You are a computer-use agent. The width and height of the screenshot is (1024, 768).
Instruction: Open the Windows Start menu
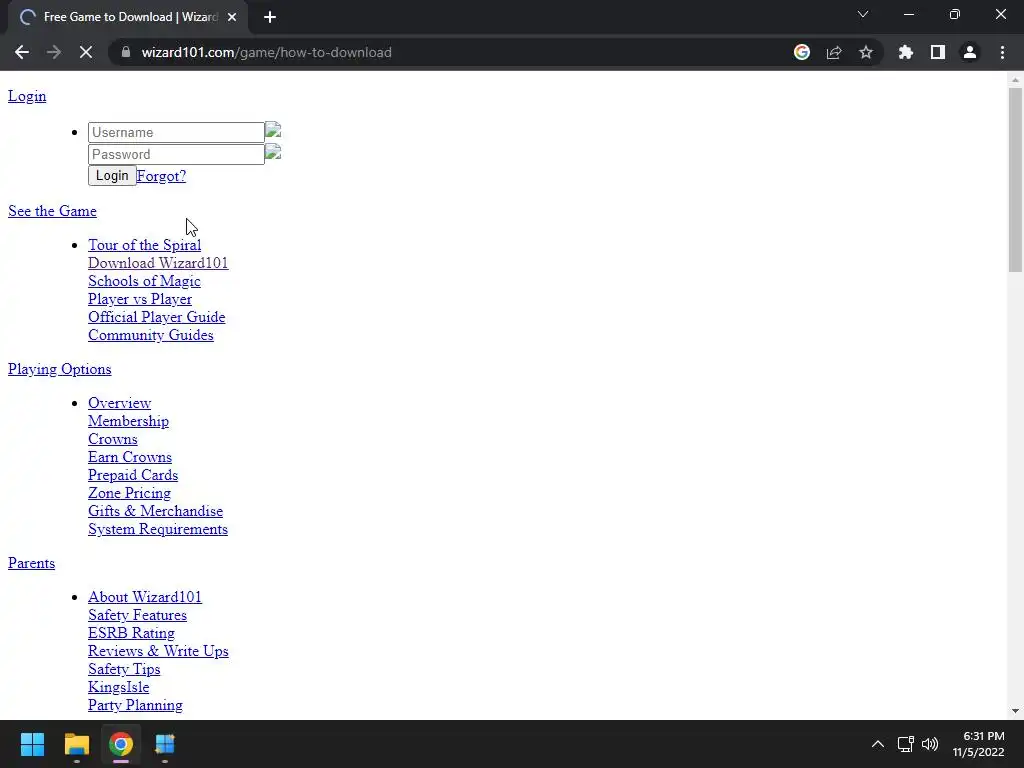tap(32, 744)
